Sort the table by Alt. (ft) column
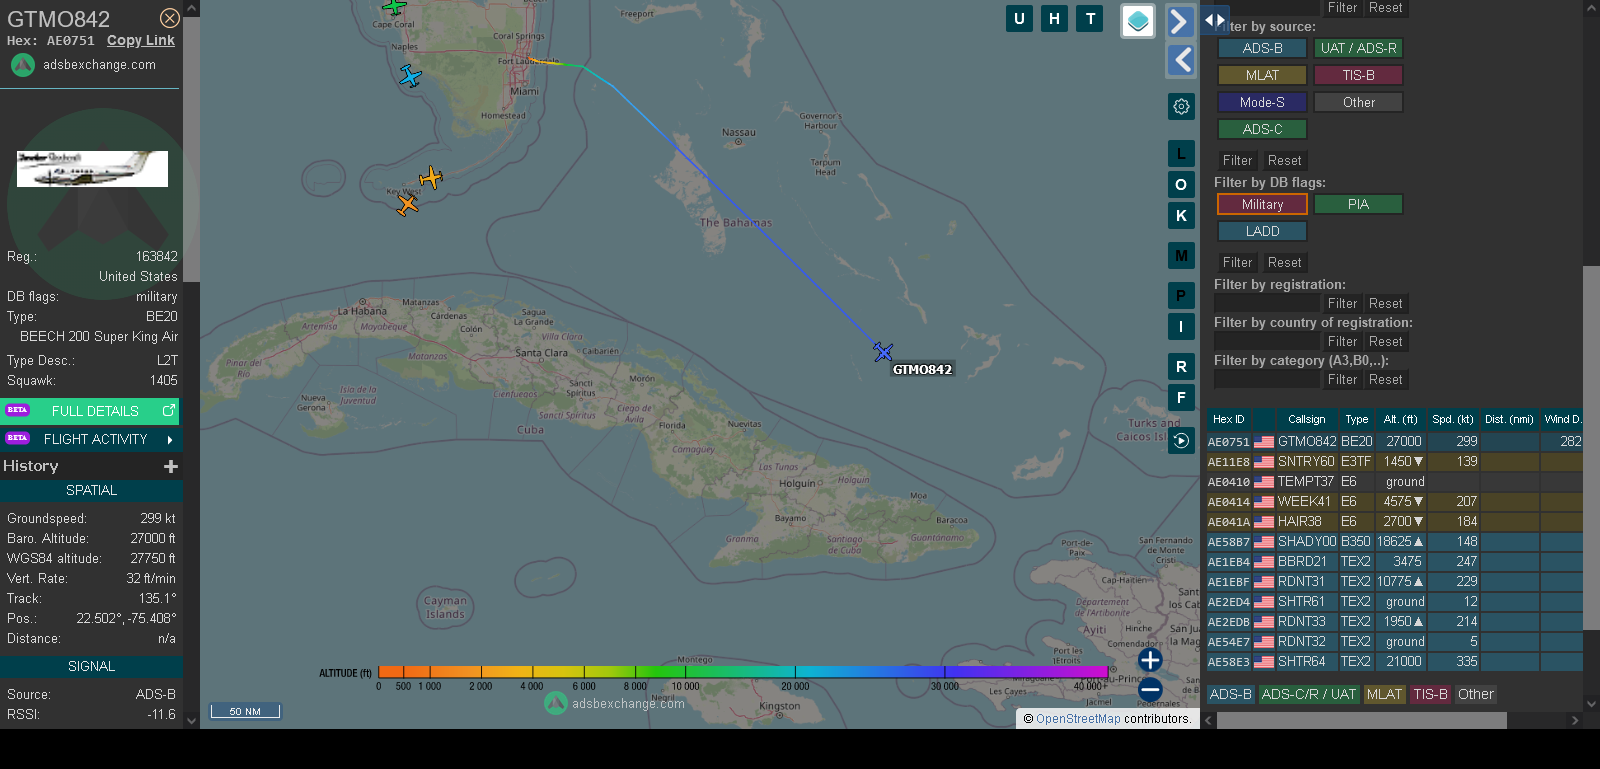The image size is (1600, 769). pos(1400,419)
